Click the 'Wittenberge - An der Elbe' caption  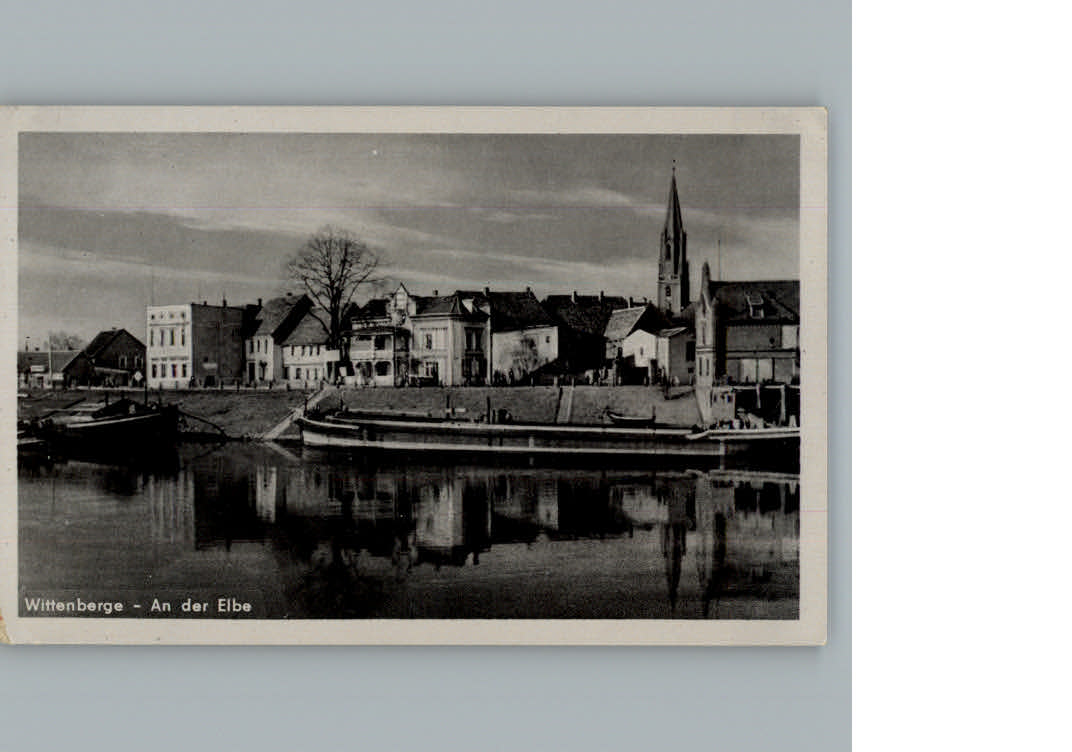tap(138, 605)
